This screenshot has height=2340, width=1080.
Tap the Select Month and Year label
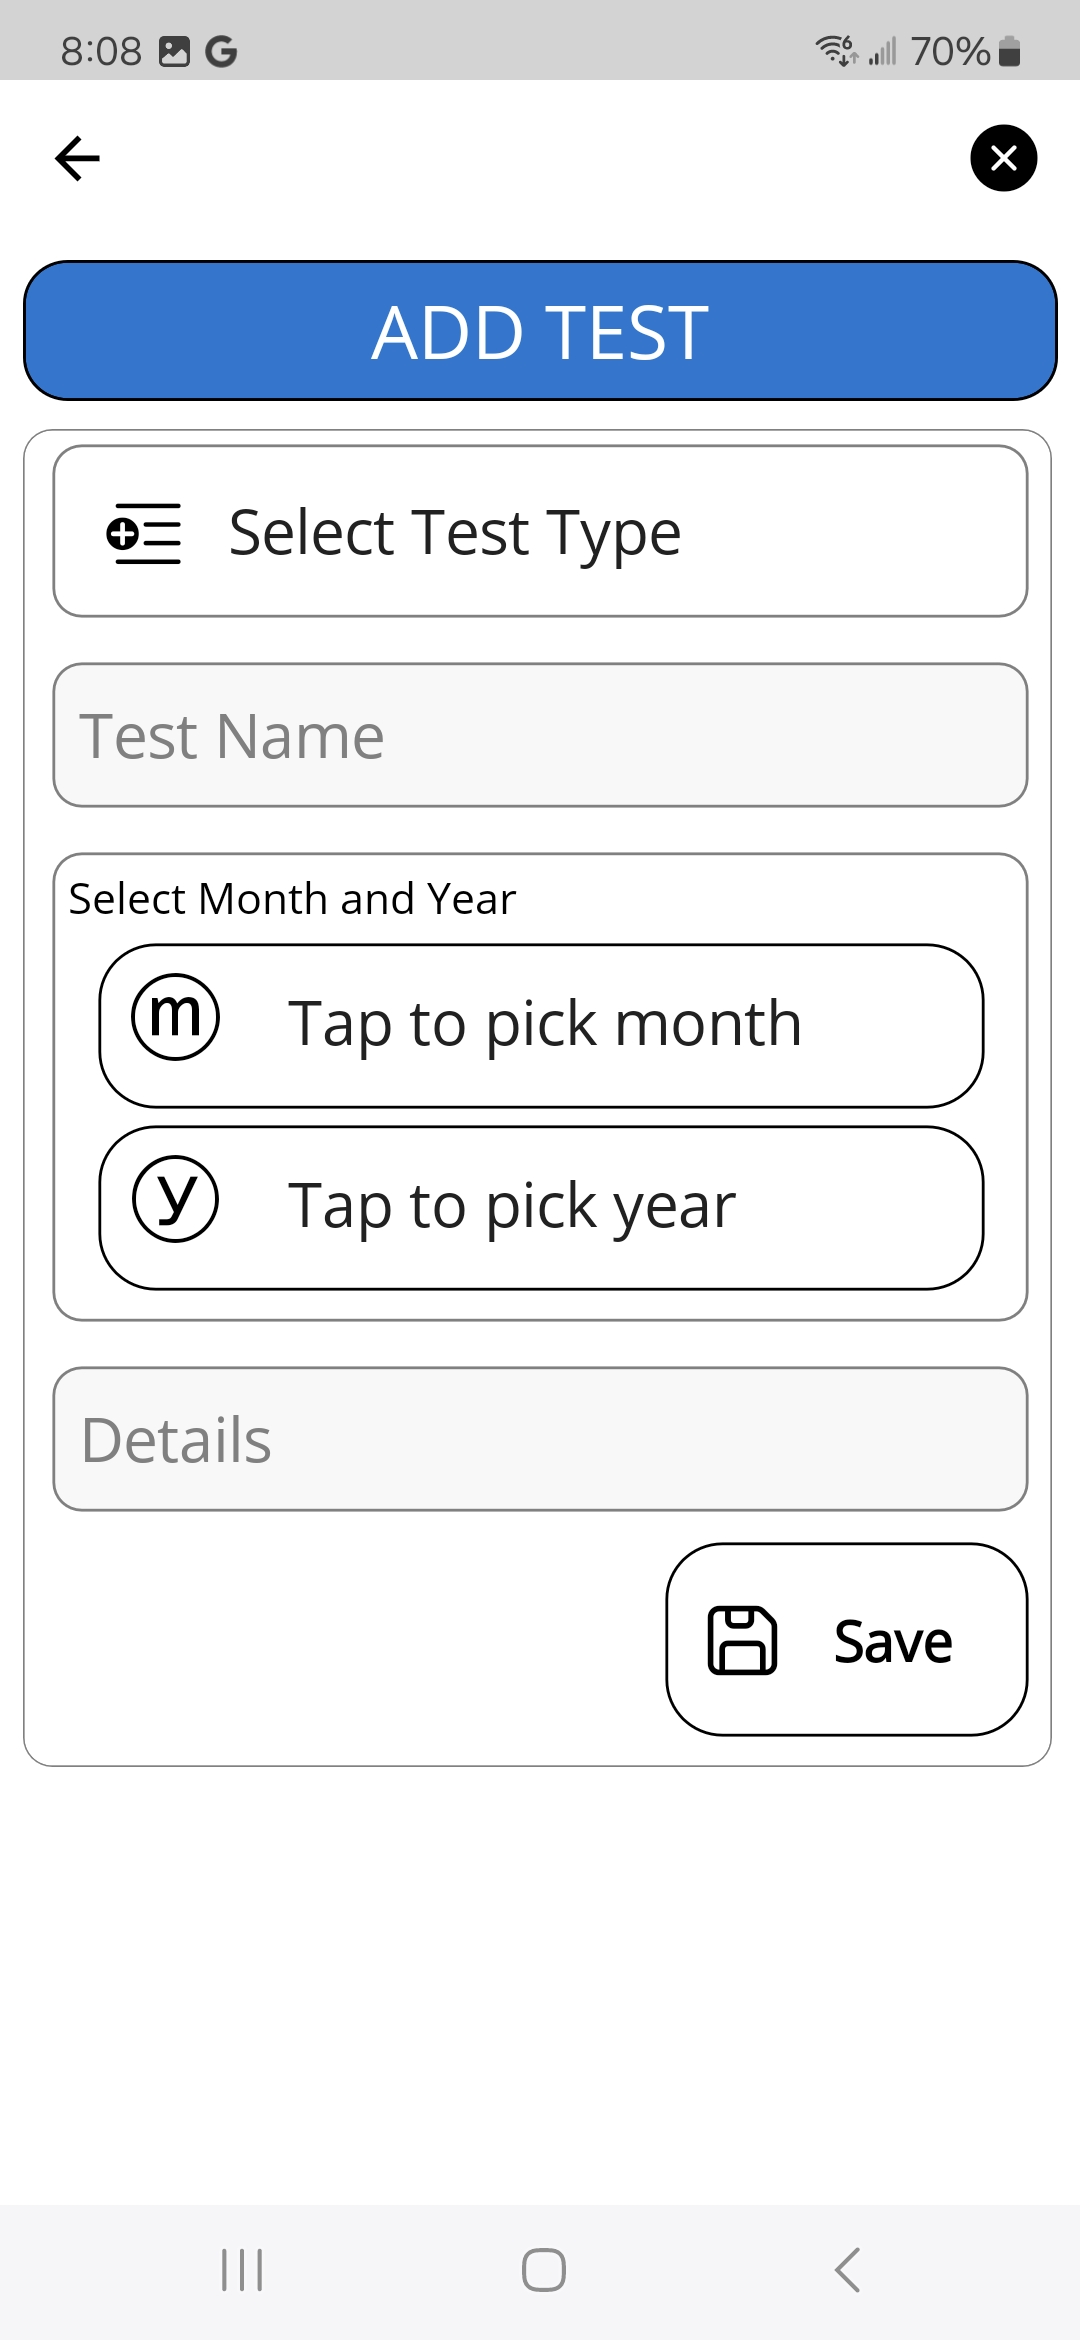pos(292,899)
